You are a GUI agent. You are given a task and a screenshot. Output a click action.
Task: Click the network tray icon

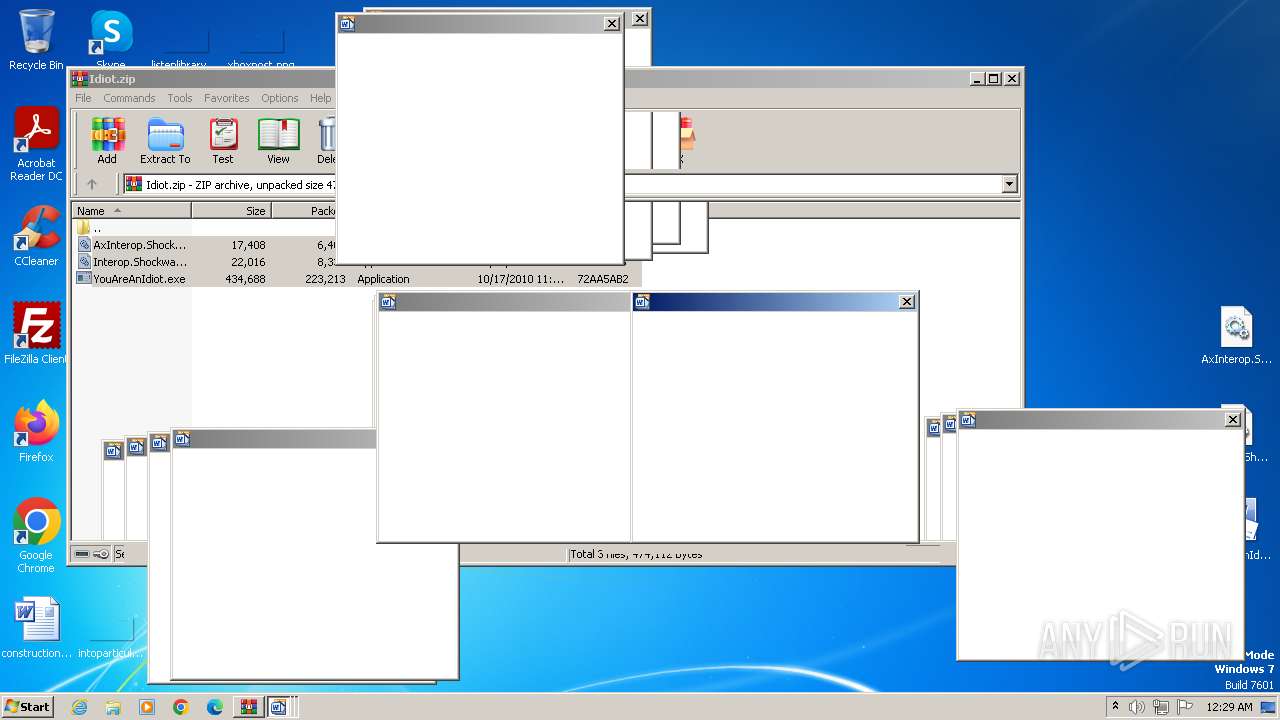(1161, 707)
